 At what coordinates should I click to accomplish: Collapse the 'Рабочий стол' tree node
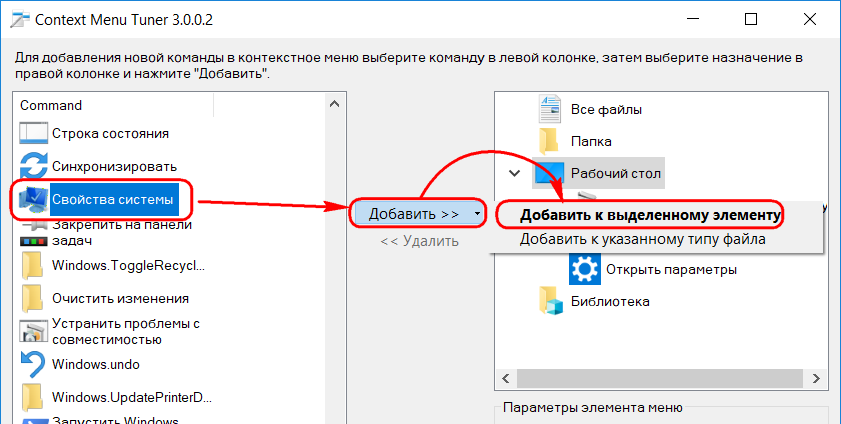514,173
